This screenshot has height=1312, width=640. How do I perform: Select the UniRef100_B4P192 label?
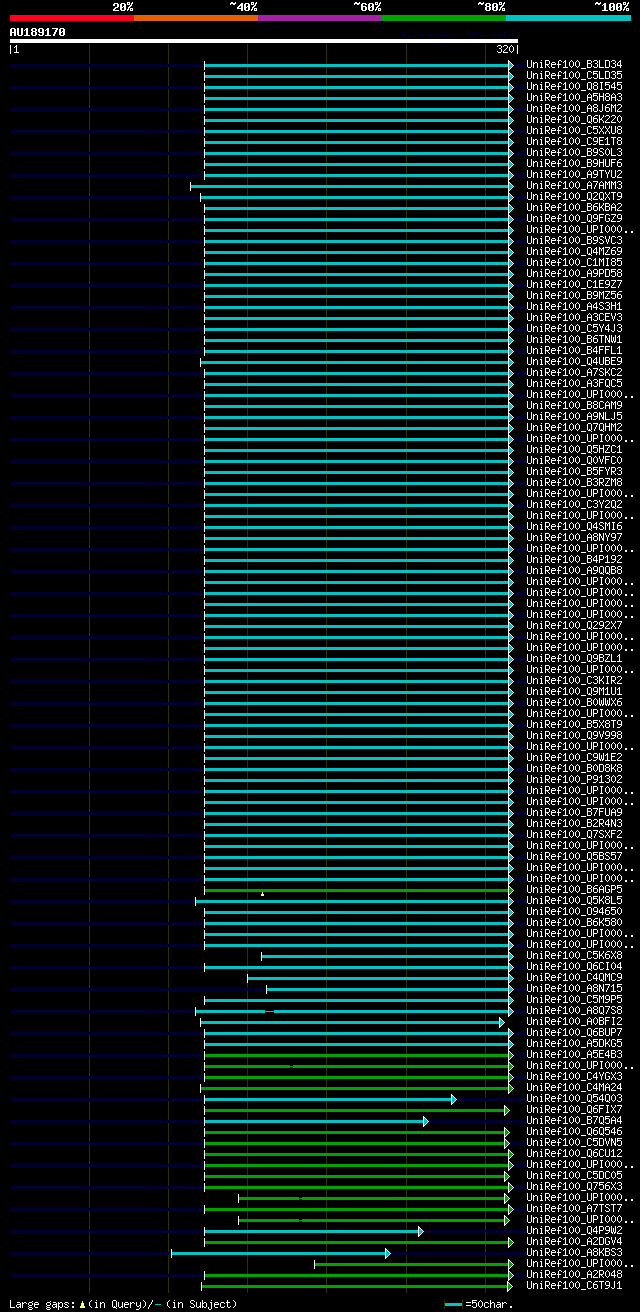coord(574,560)
